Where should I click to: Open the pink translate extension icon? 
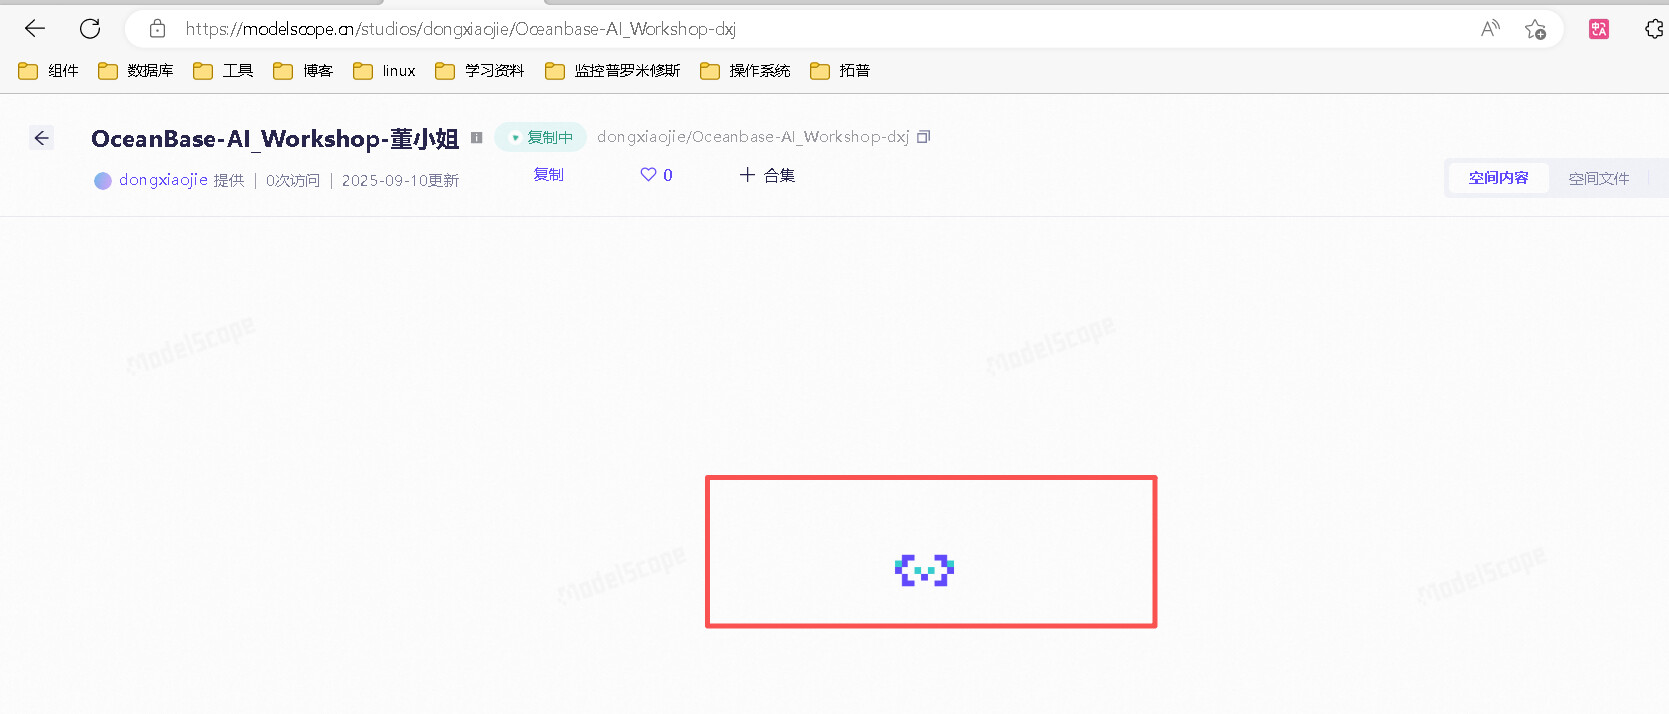(1599, 29)
